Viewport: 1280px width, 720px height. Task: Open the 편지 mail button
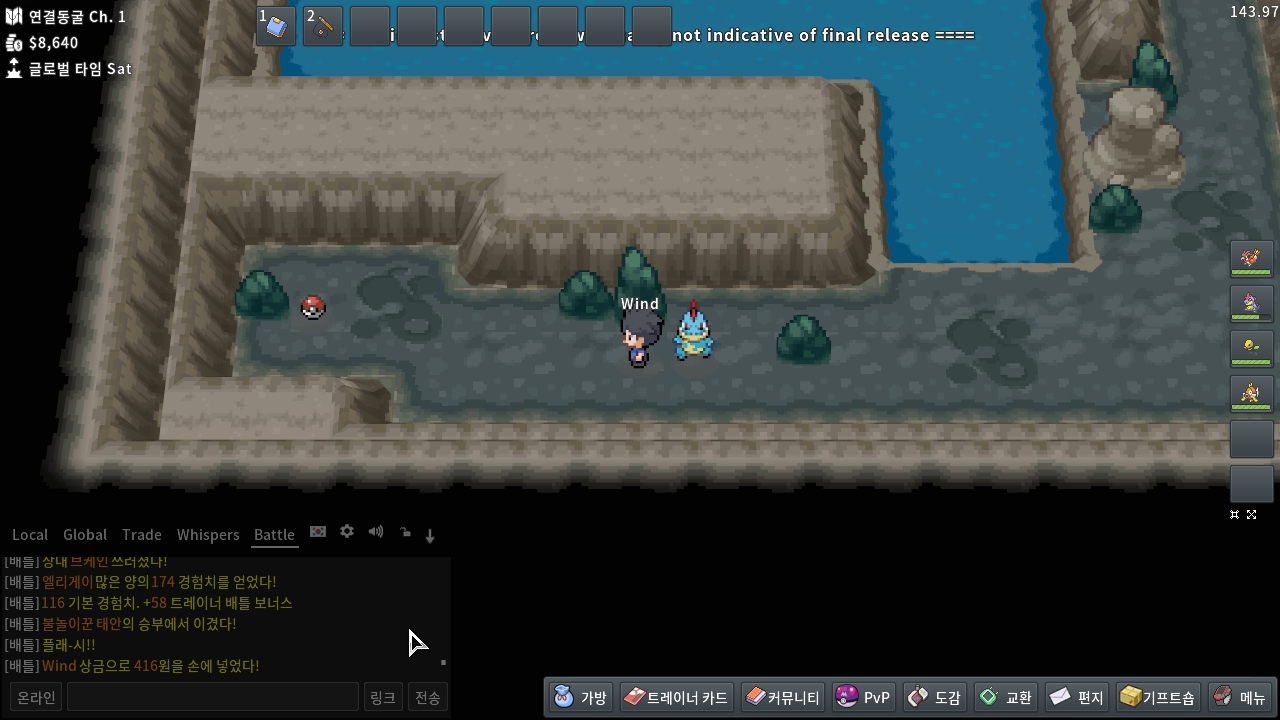pos(1077,697)
